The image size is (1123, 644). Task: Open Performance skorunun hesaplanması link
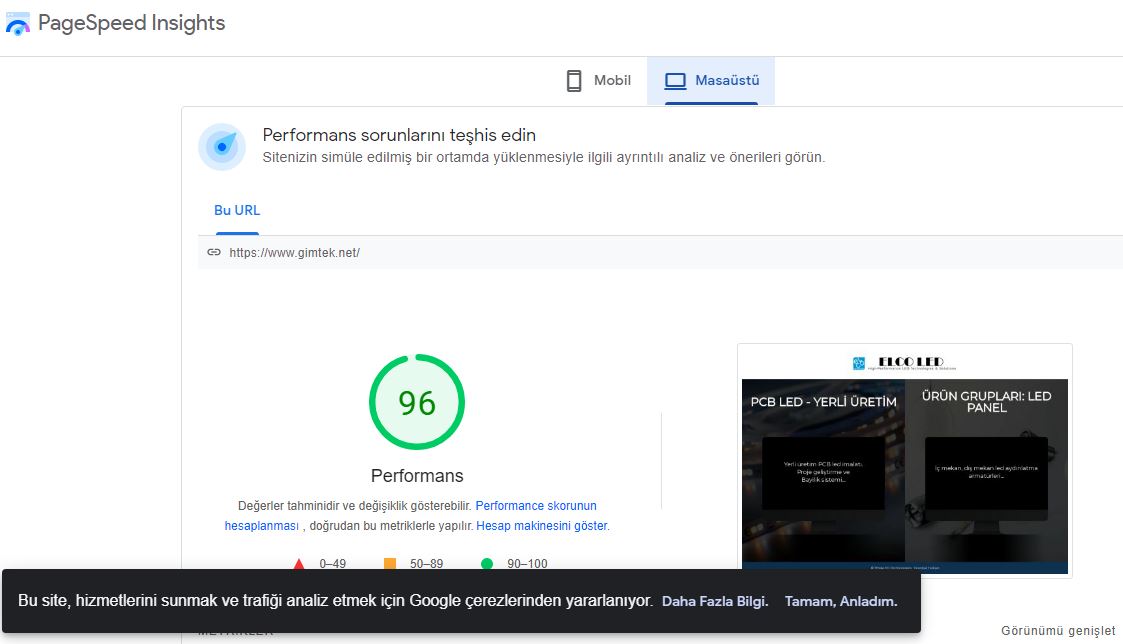536,506
